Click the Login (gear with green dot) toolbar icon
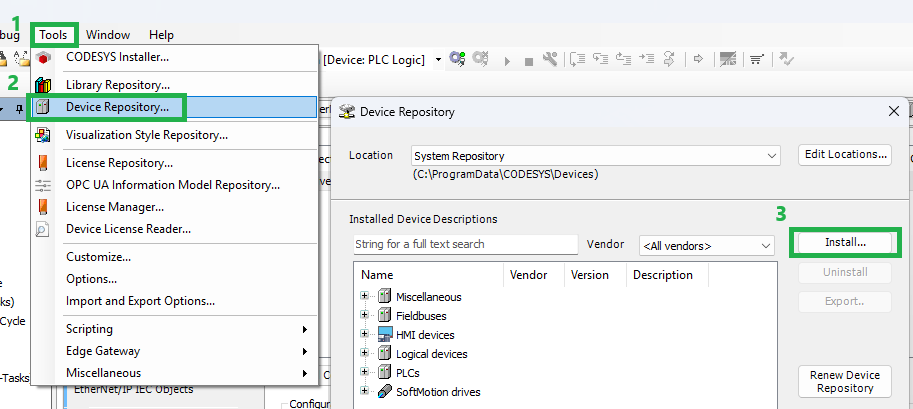 pos(457,59)
